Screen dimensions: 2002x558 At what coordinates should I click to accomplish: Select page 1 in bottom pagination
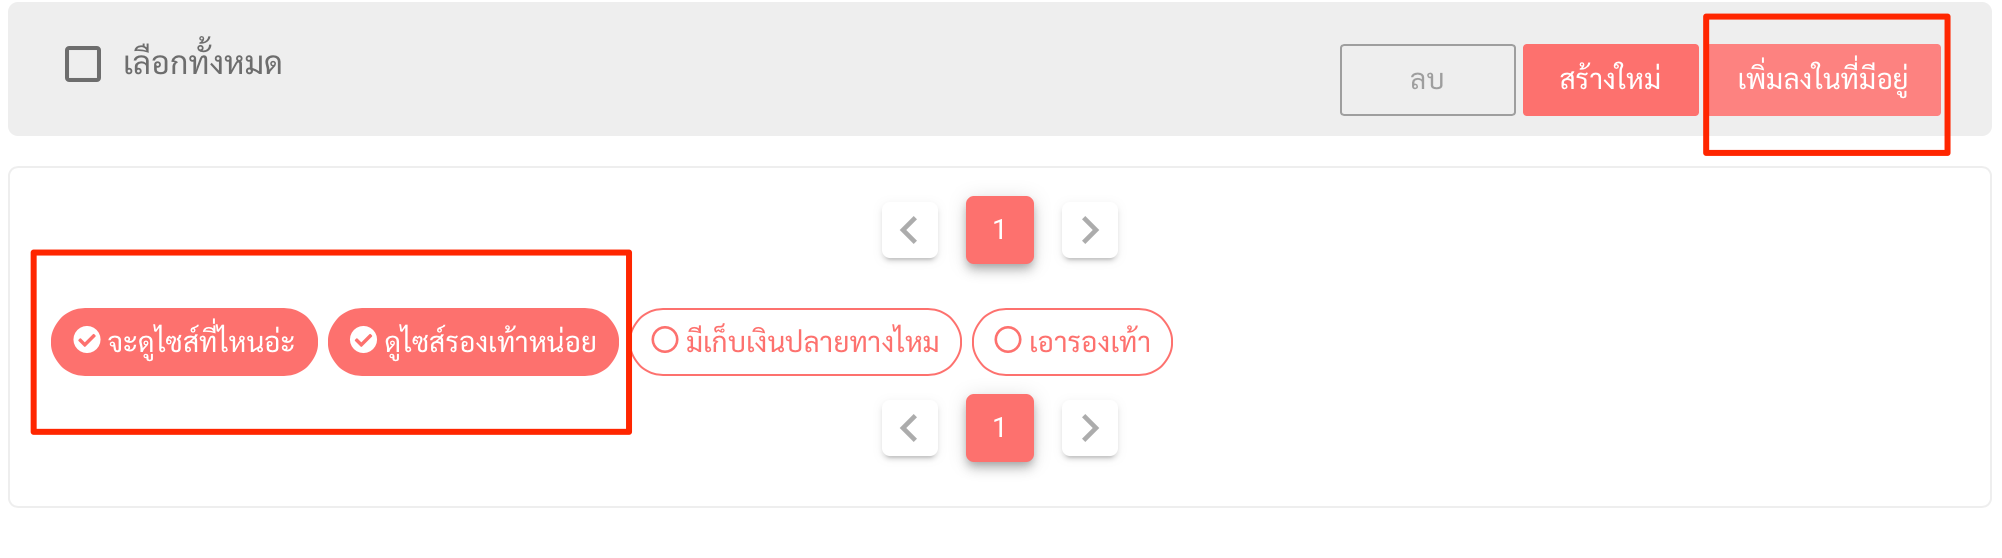point(999,428)
